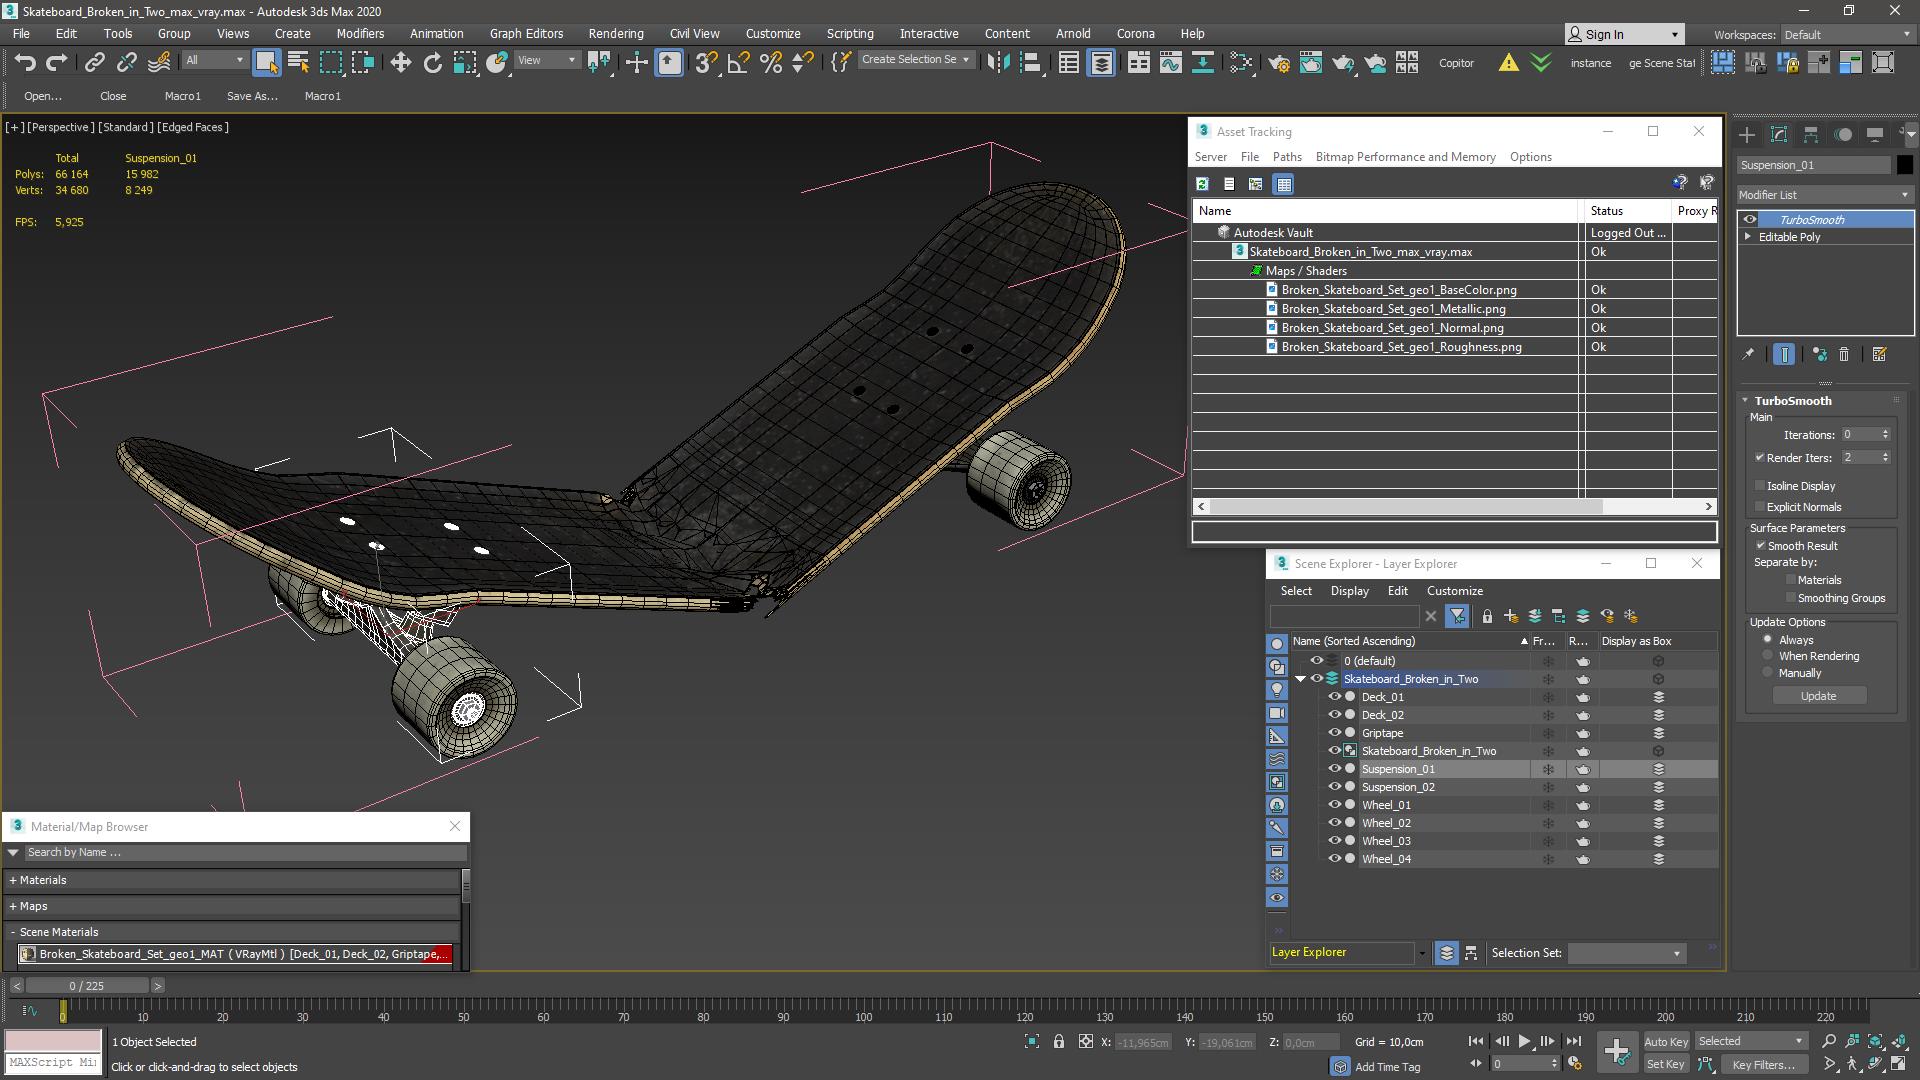
Task: Click the Set Key button
Action: [1665, 1064]
